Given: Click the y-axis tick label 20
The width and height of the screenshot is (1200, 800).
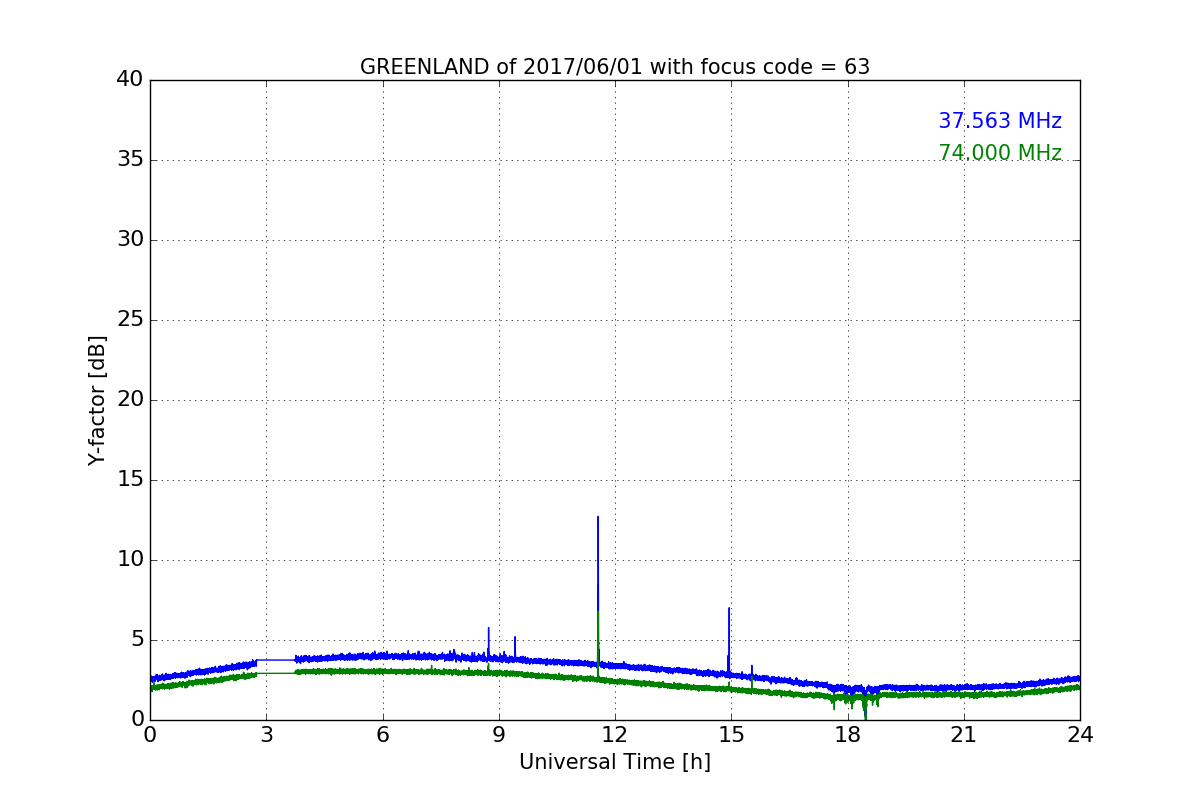Looking at the screenshot, I should click(x=130, y=399).
